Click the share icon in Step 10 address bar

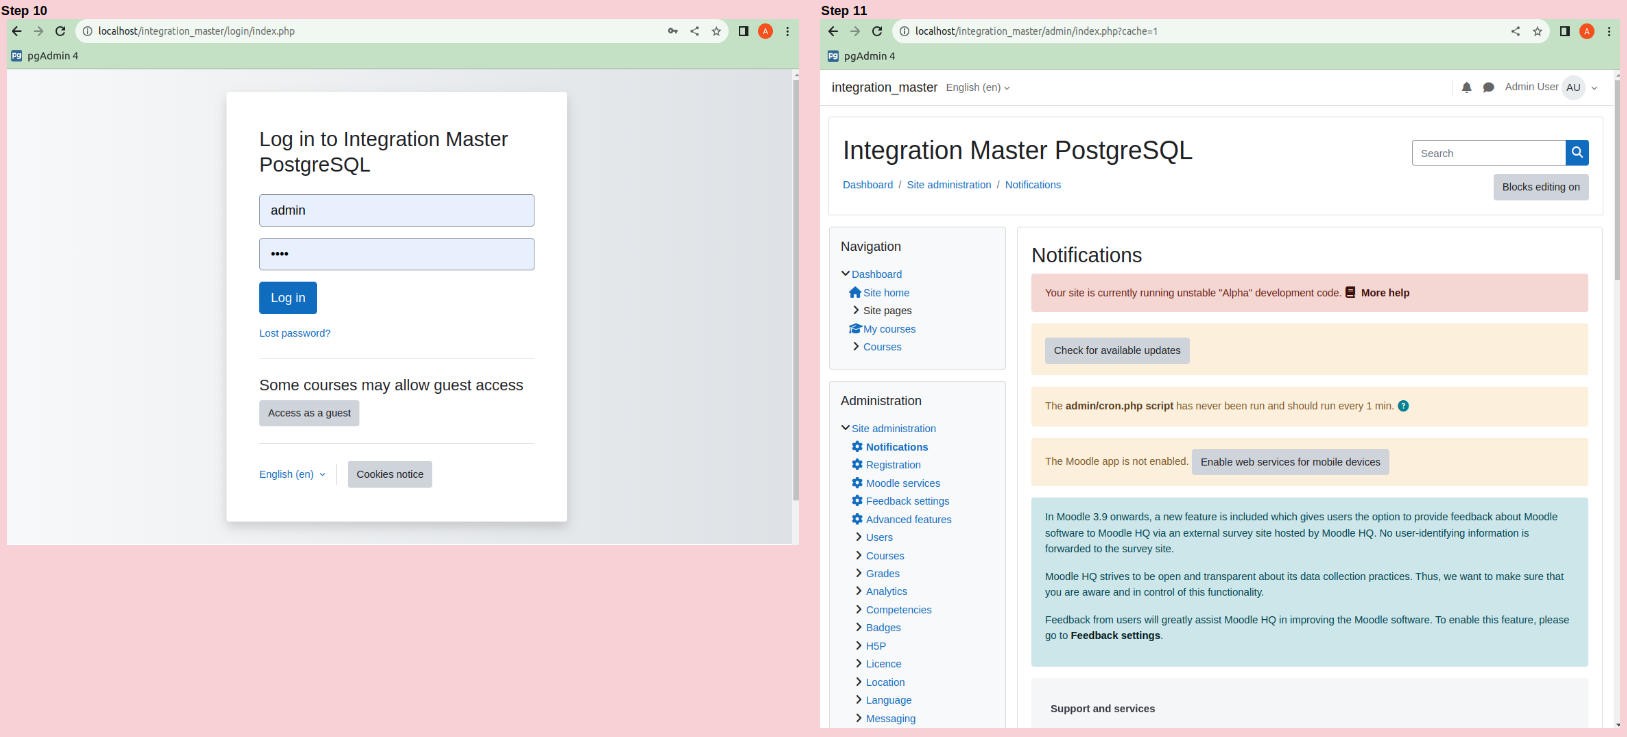694,31
